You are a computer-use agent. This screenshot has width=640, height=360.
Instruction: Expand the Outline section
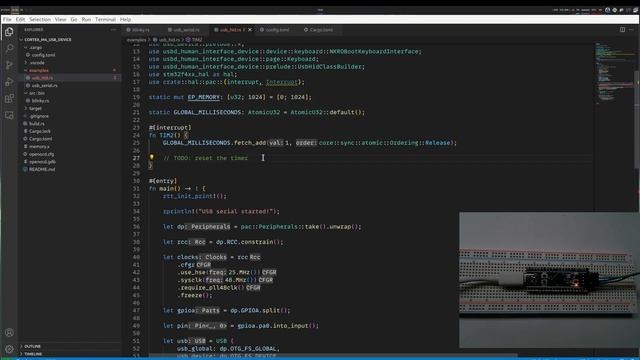pyautogui.click(x=32, y=346)
